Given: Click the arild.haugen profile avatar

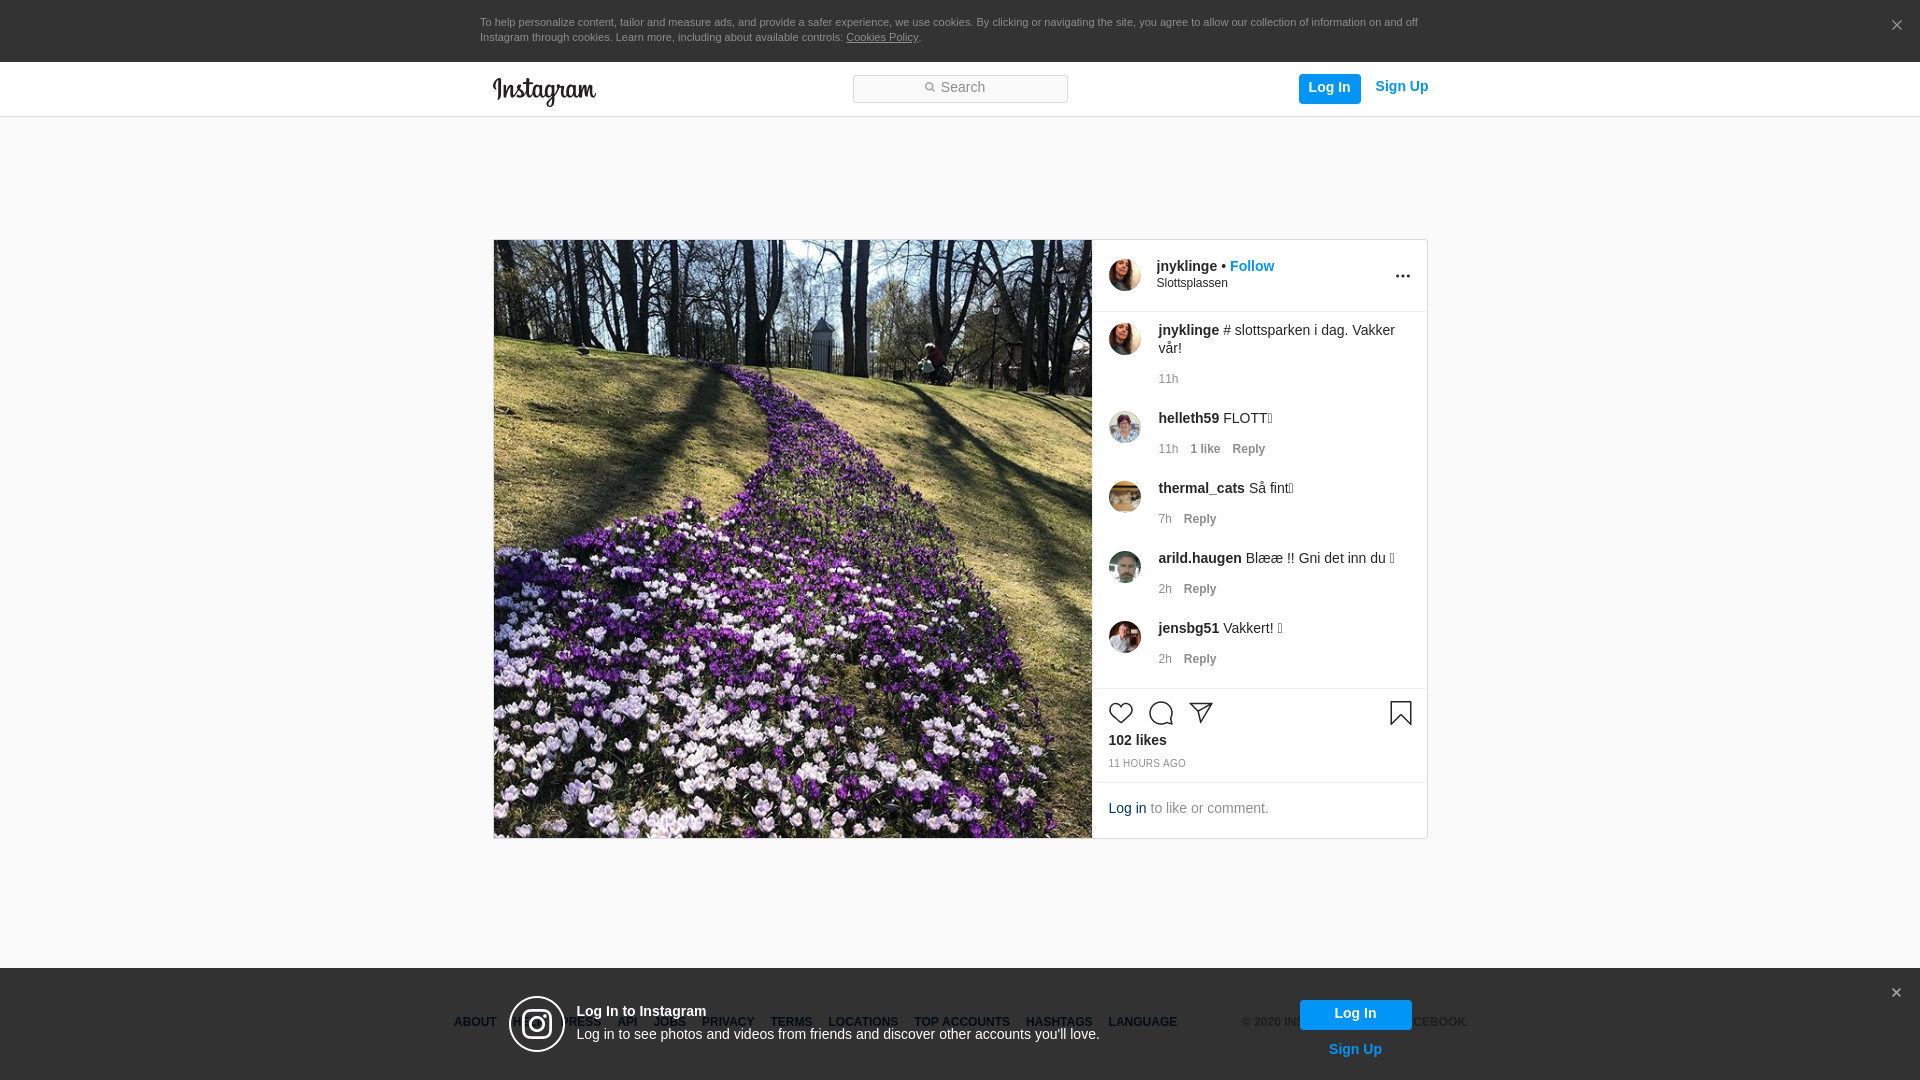Looking at the screenshot, I should [x=1124, y=567].
